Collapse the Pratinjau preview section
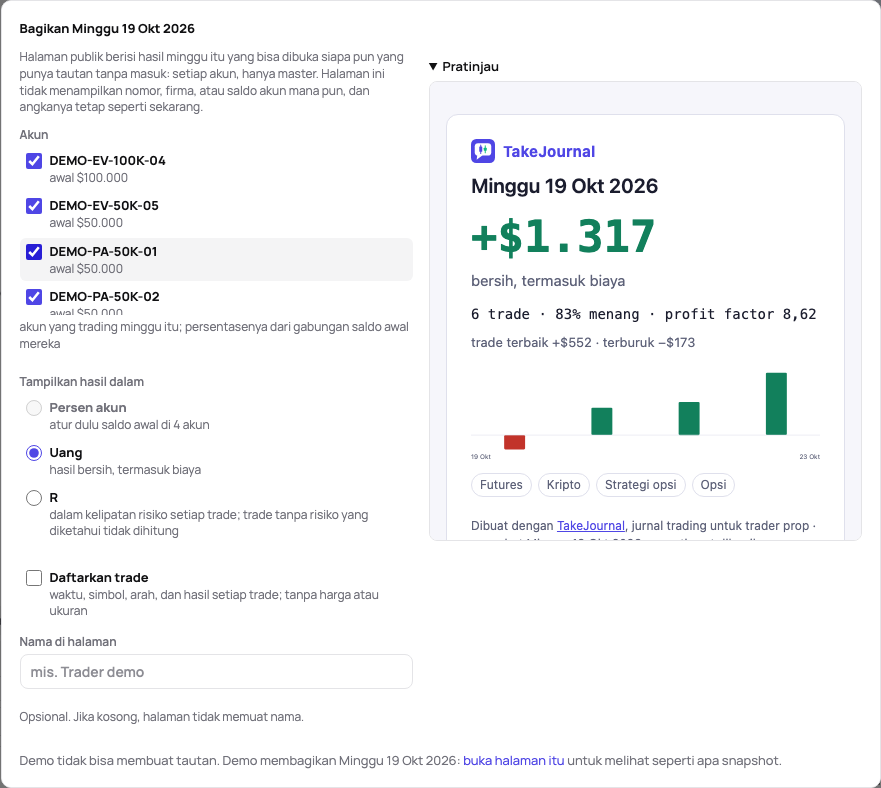The width and height of the screenshot is (881, 788). point(464,67)
